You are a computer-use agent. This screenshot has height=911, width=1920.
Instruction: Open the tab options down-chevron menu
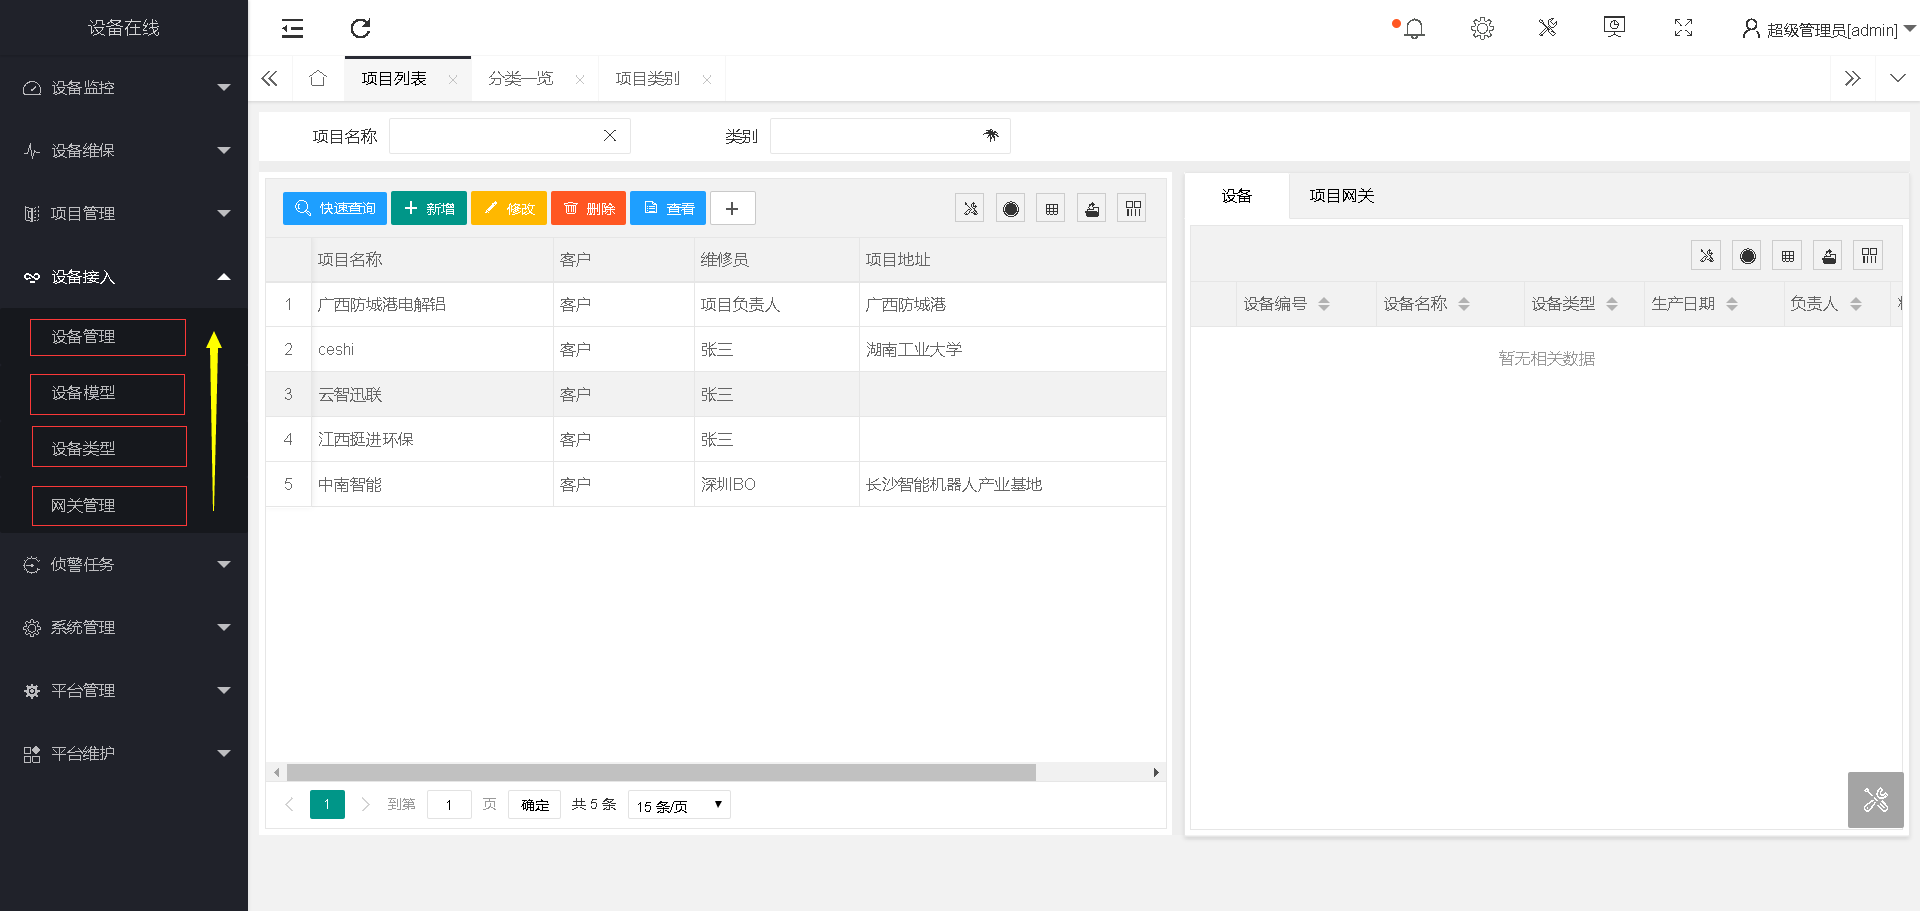click(x=1897, y=78)
